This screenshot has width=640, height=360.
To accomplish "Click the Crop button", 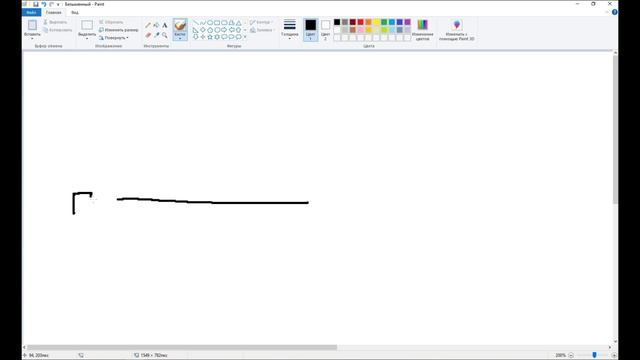I will coord(111,22).
